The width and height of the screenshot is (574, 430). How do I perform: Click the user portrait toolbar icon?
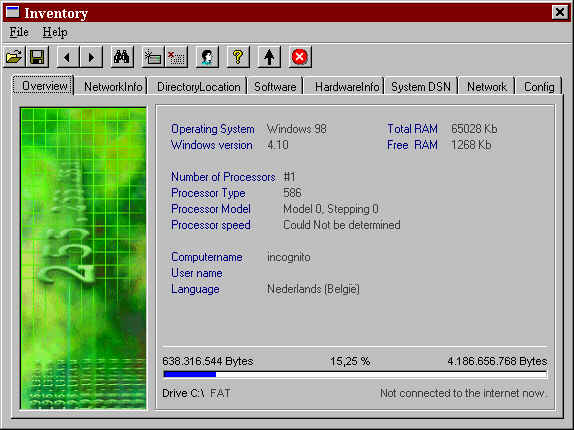click(x=207, y=57)
